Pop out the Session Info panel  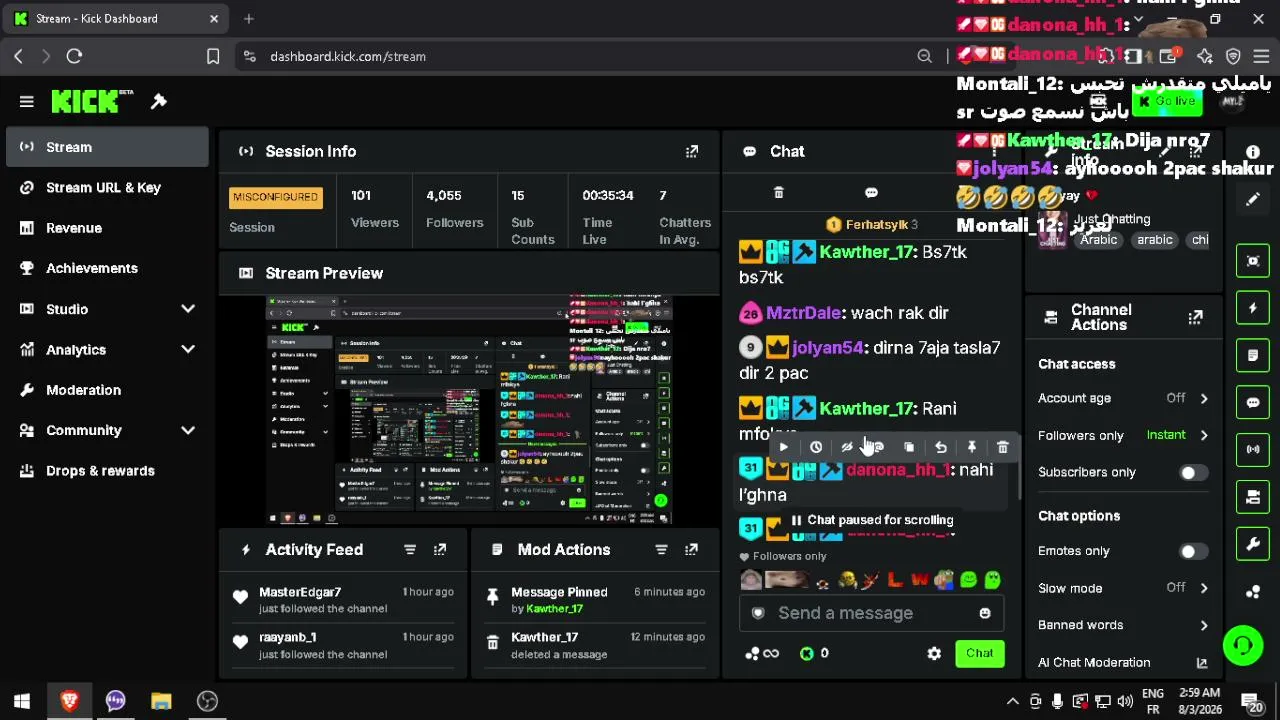tap(692, 151)
